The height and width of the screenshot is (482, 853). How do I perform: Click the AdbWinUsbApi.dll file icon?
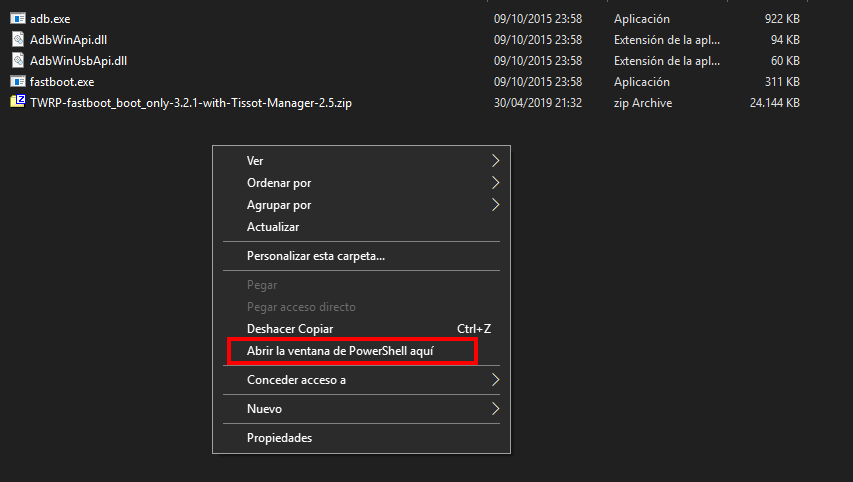click(x=17, y=61)
